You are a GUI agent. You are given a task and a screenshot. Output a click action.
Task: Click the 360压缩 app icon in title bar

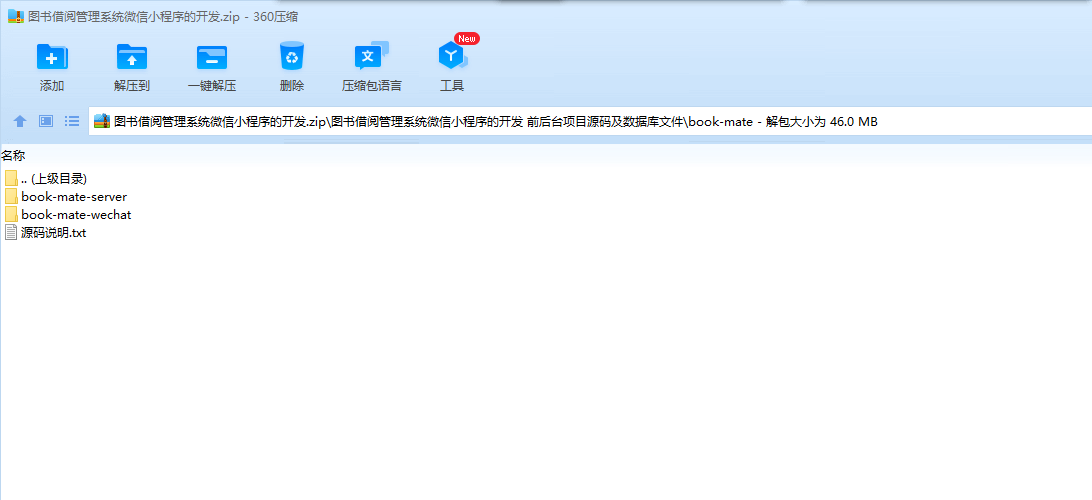pyautogui.click(x=16, y=17)
